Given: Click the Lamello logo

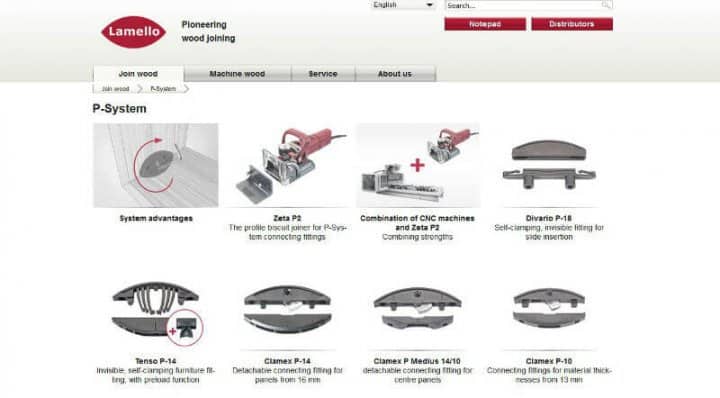Looking at the screenshot, I should point(134,32).
